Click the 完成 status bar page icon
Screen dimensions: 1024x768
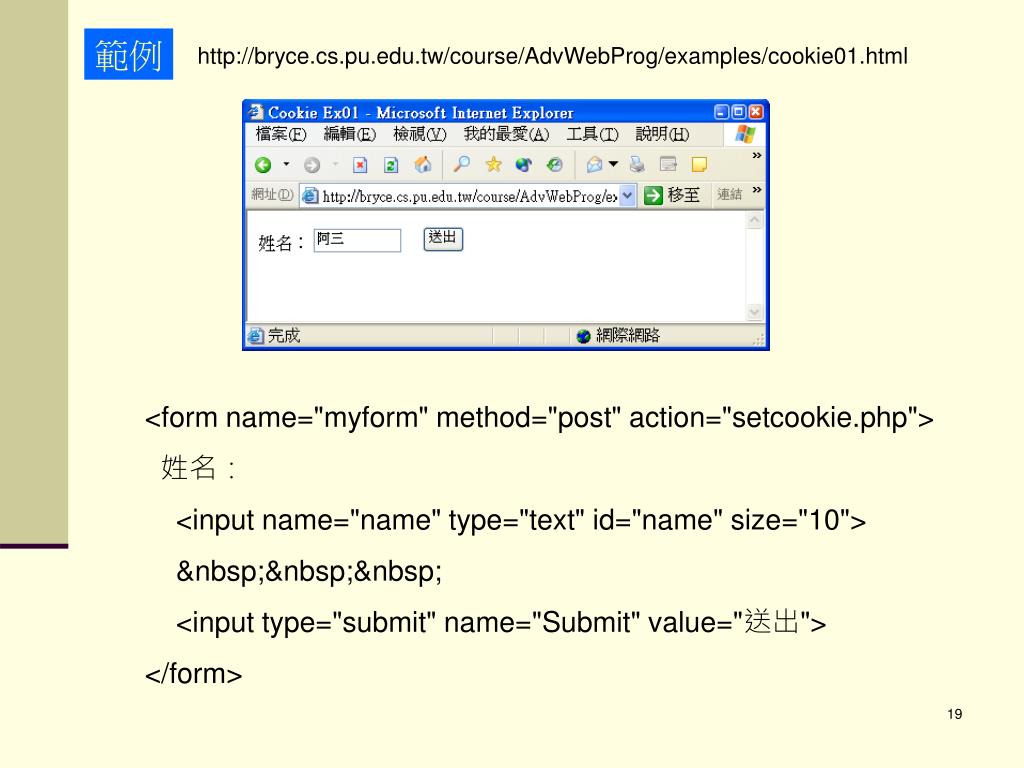pos(255,336)
